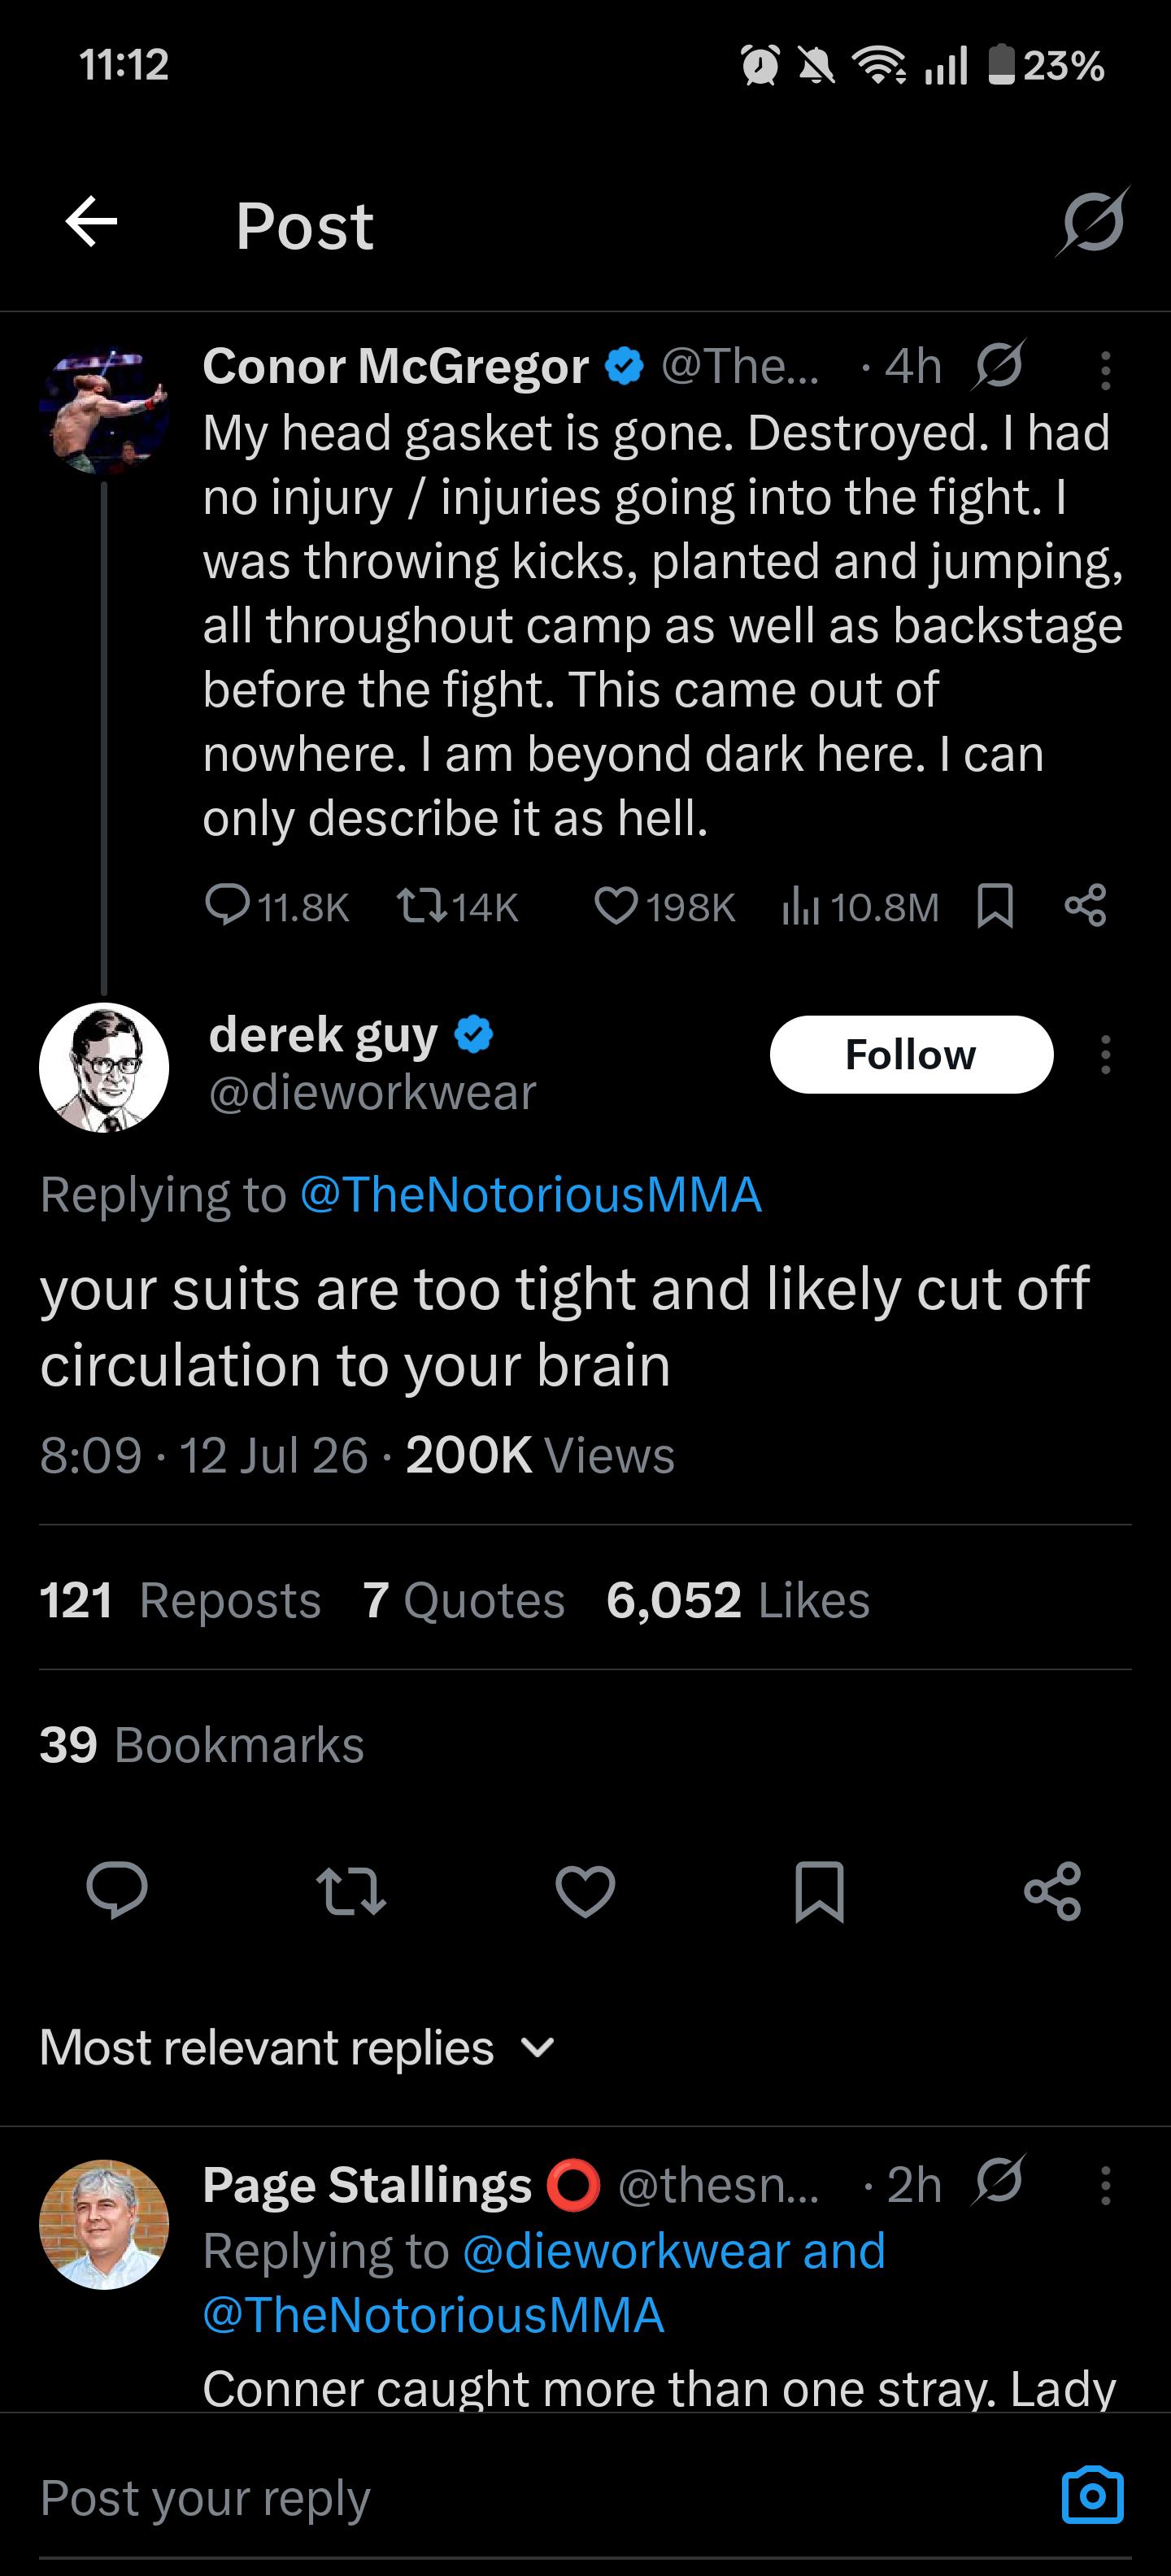Reply to Conor McGregor's tweet with 11.8K comments
1171x2576 pixels.
(x=277, y=906)
